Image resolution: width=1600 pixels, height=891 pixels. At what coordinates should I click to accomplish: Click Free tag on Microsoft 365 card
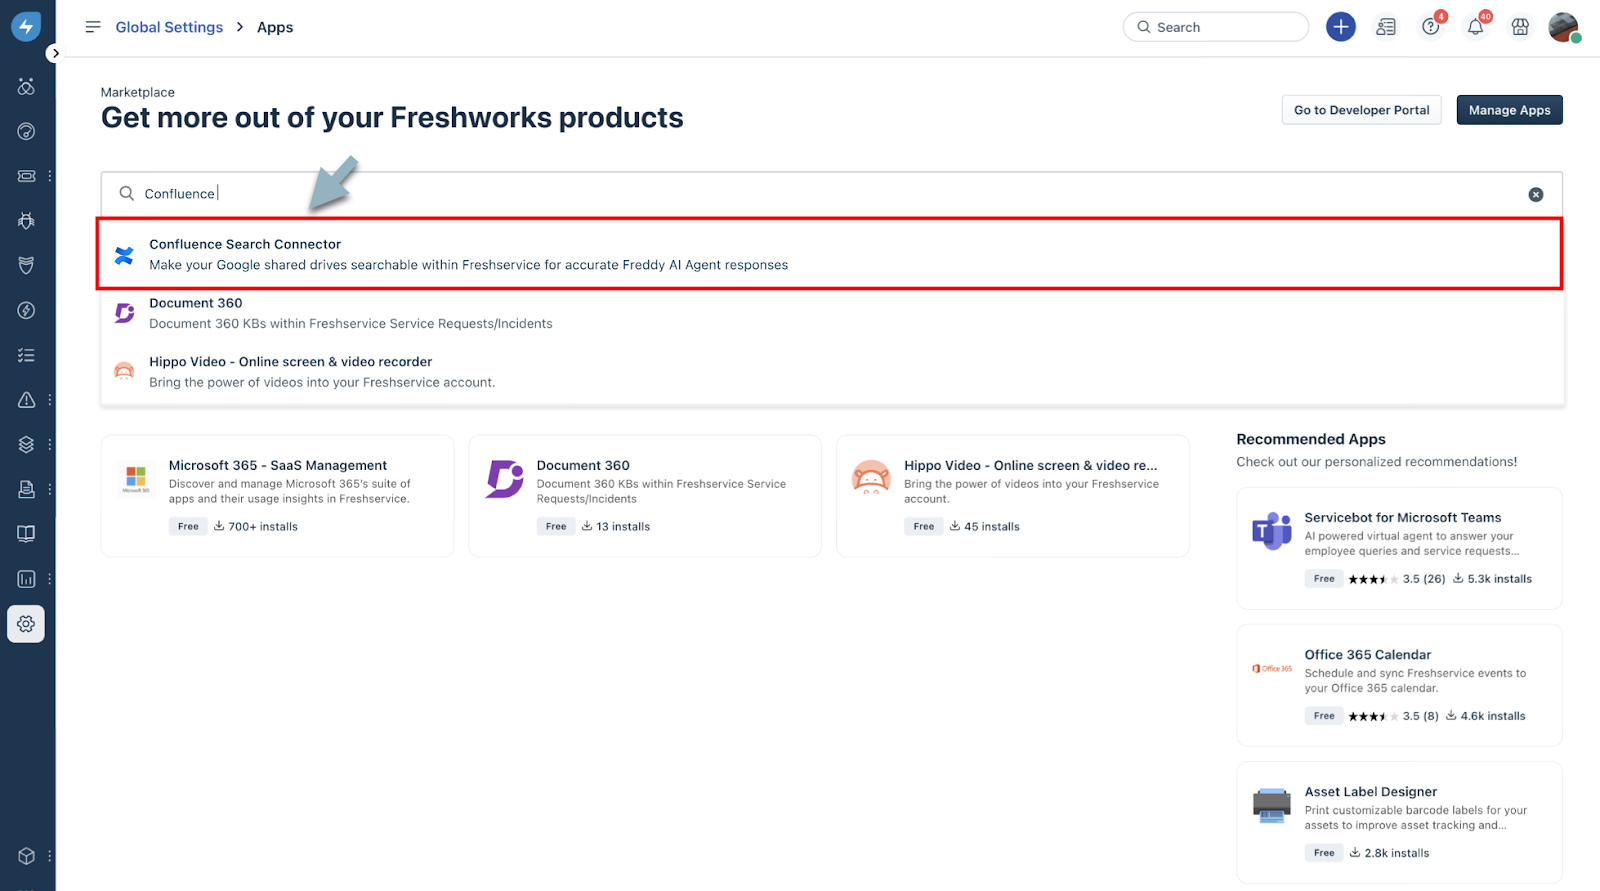coord(188,526)
